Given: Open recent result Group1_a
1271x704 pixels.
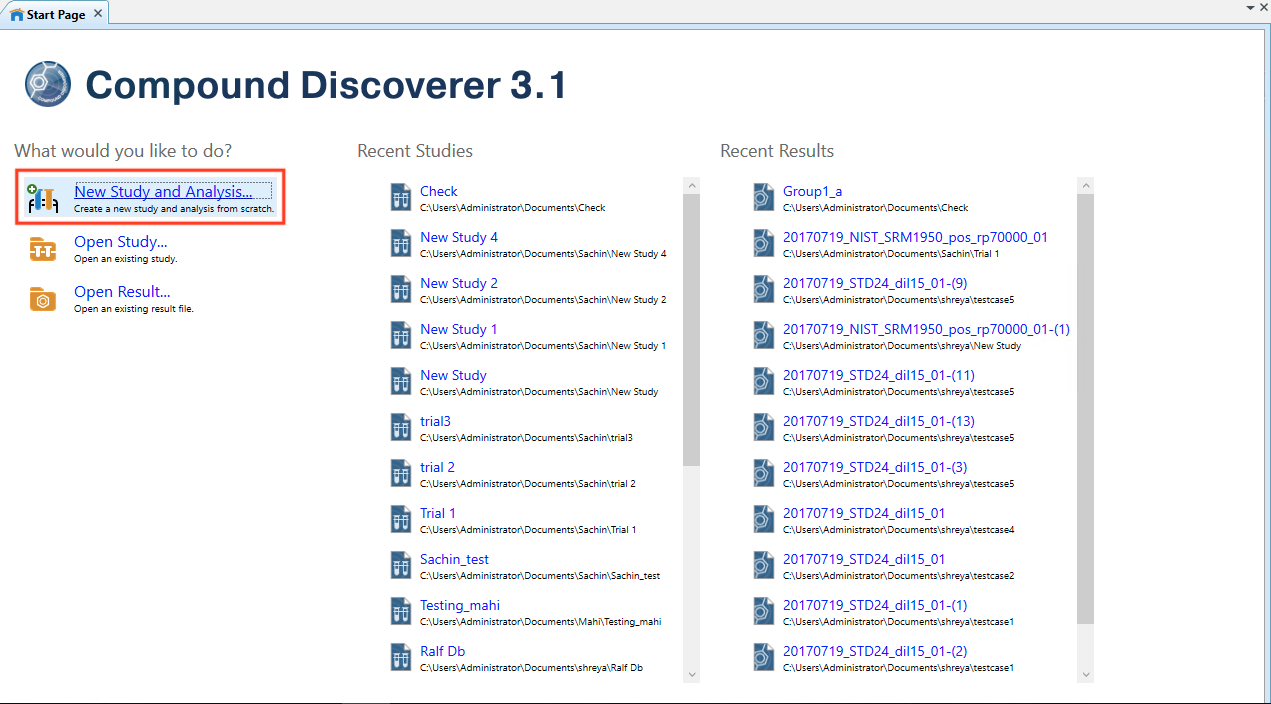Looking at the screenshot, I should (x=813, y=191).
